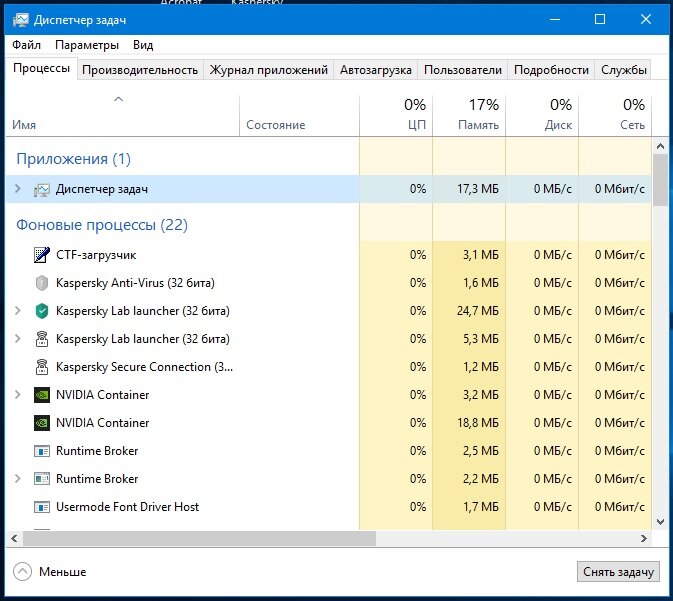673x601 pixels.
Task: Open the Службы tab
Action: 624,70
